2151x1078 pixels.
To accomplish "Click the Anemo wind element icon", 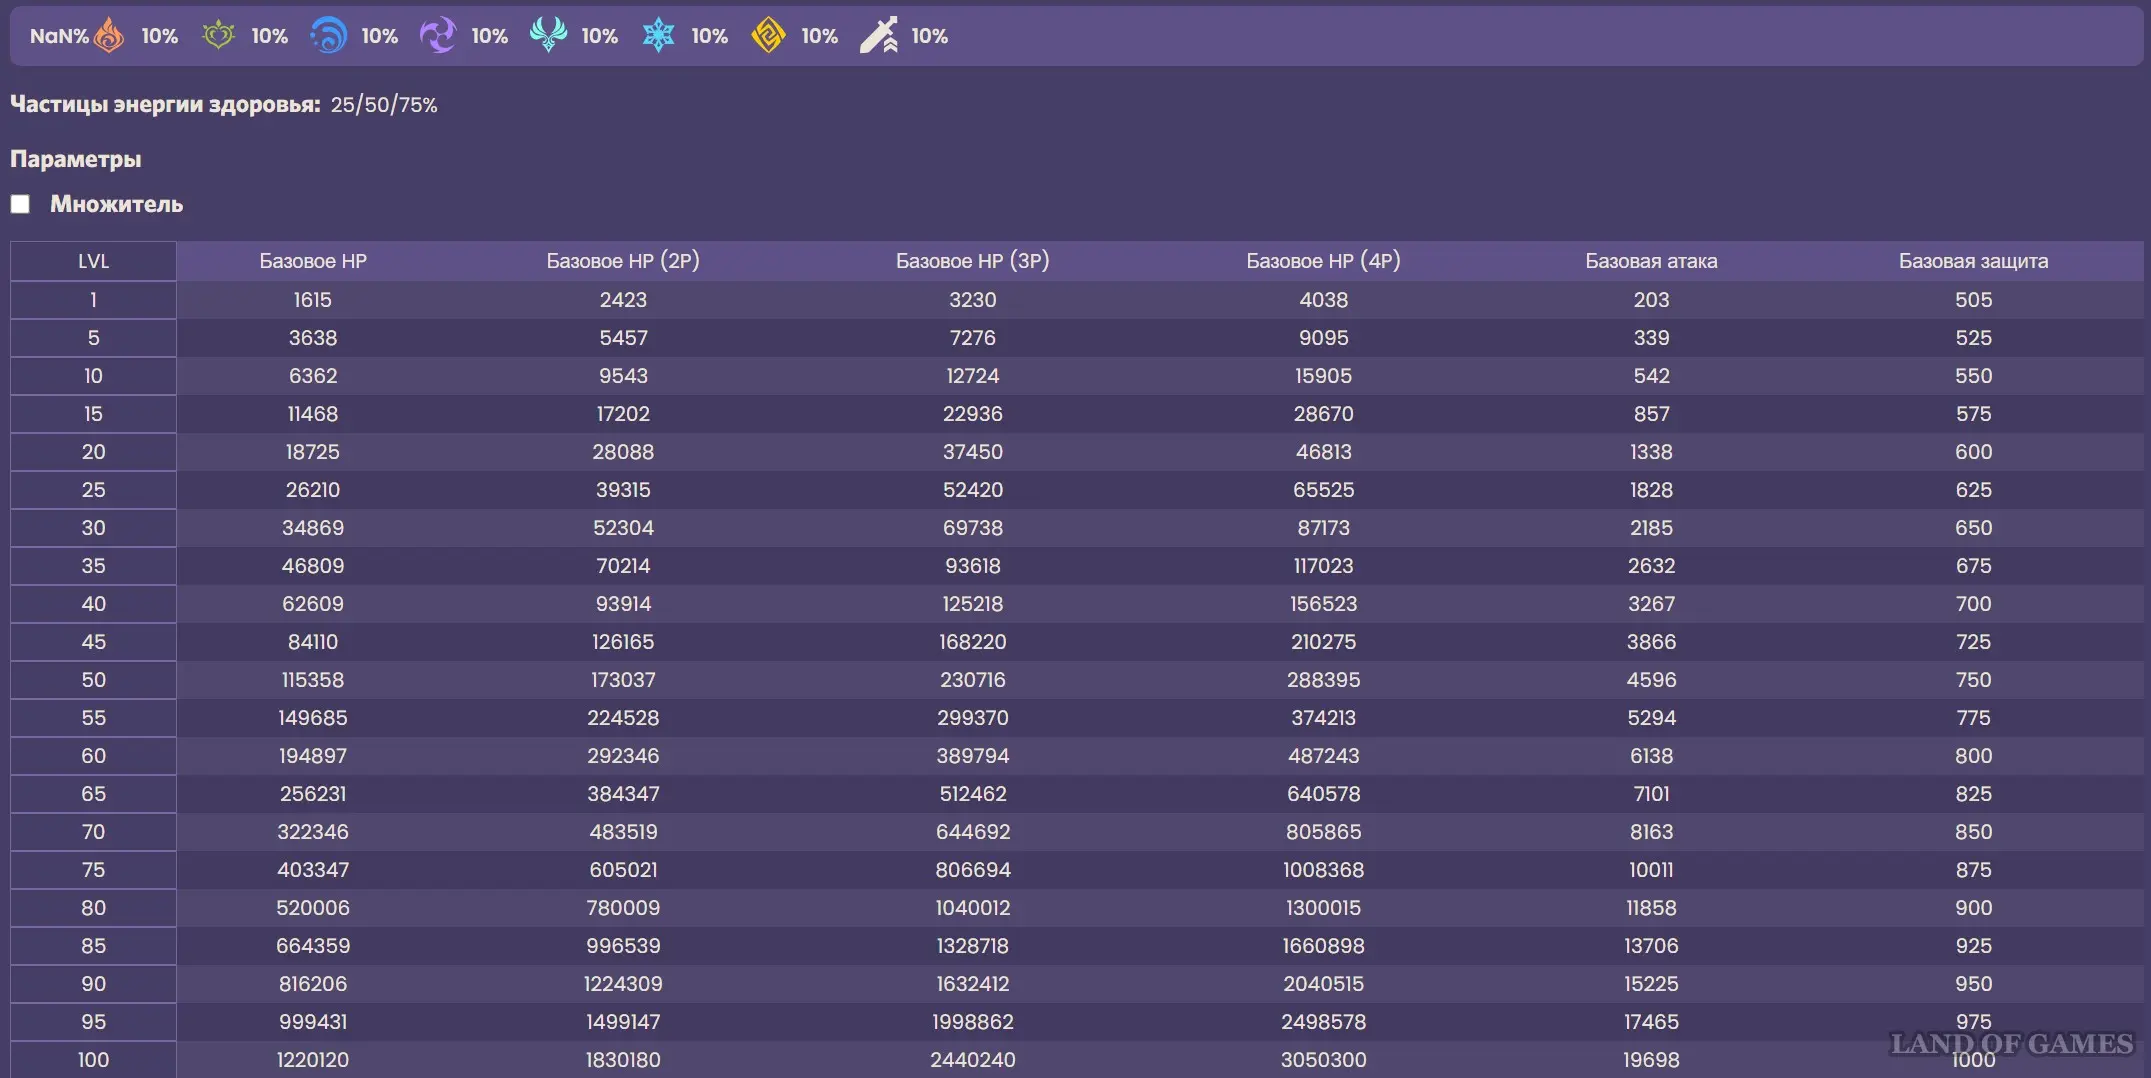I will coord(548,36).
